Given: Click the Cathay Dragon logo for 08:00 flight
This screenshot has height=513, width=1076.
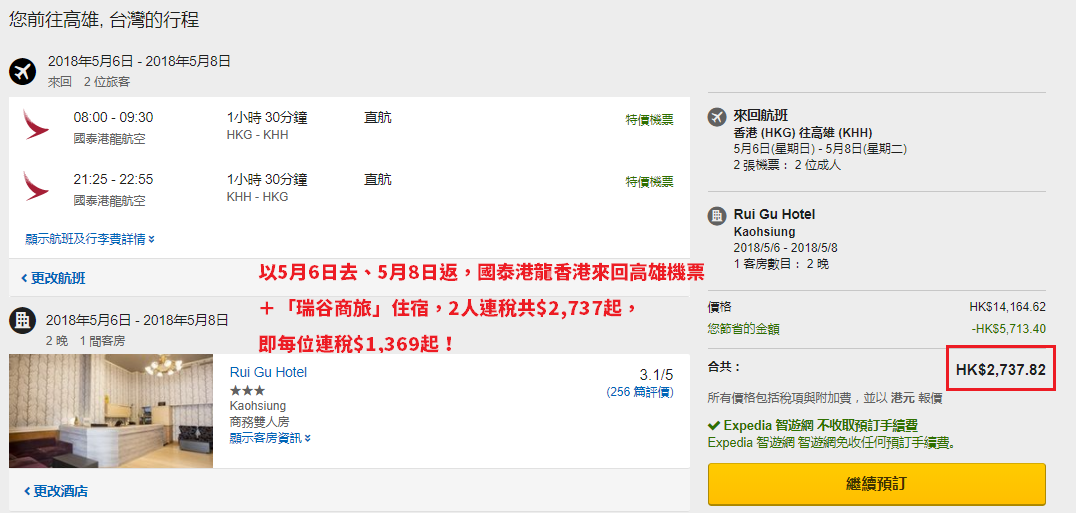Looking at the screenshot, I should click(x=35, y=124).
